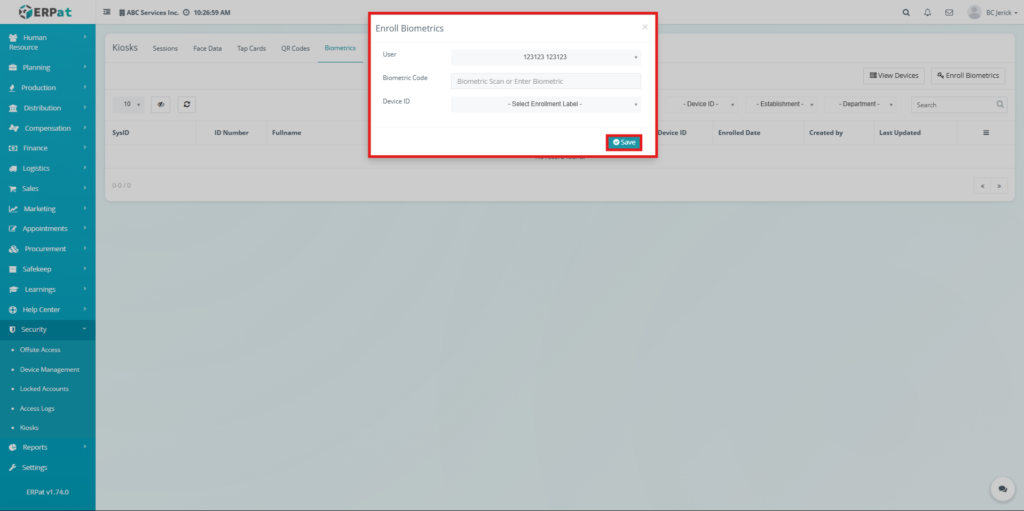Viewport: 1024px width, 511px height.
Task: Click the search magnifier icon in top bar
Action: pyautogui.click(x=906, y=13)
